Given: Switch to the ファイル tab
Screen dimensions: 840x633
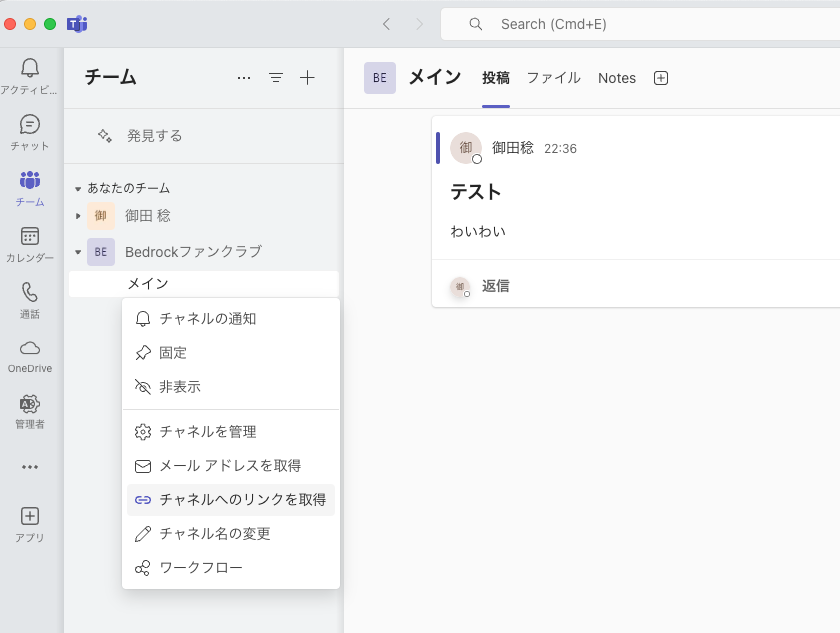Looking at the screenshot, I should point(554,77).
